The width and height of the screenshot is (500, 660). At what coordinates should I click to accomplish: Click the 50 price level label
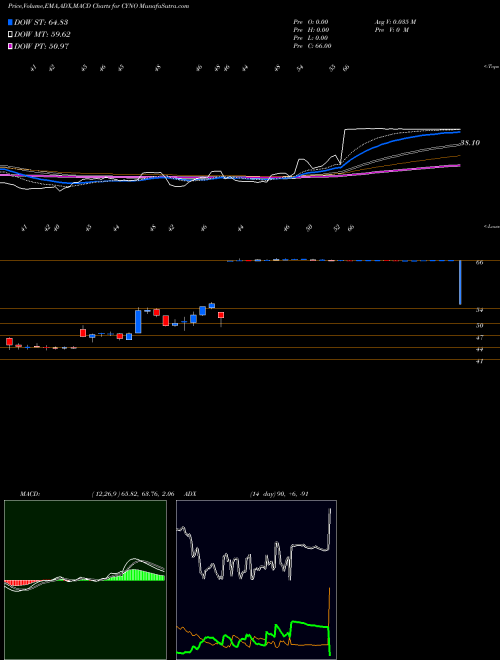point(479,325)
